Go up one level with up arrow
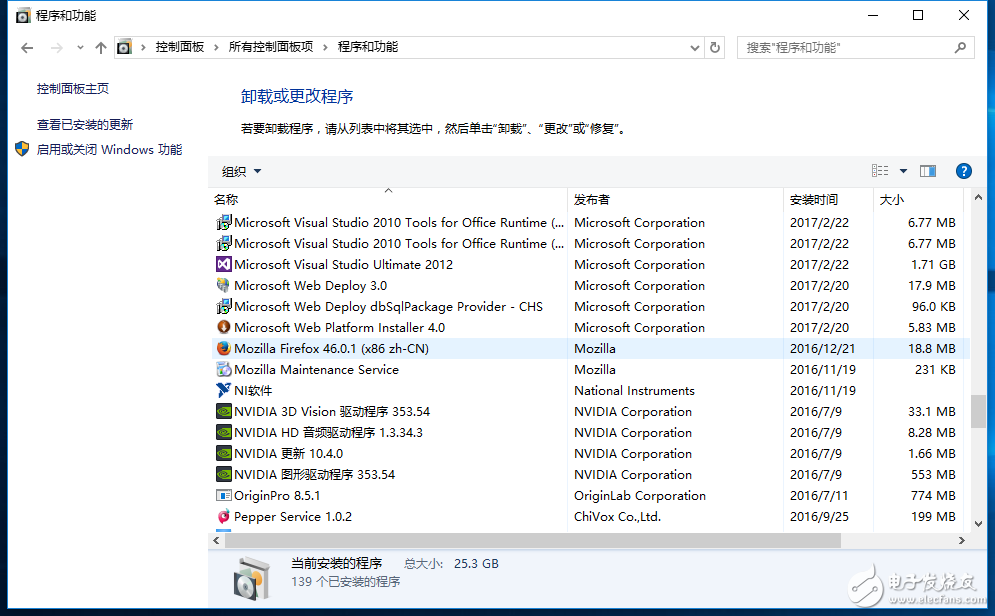The image size is (995, 616). click(100, 48)
